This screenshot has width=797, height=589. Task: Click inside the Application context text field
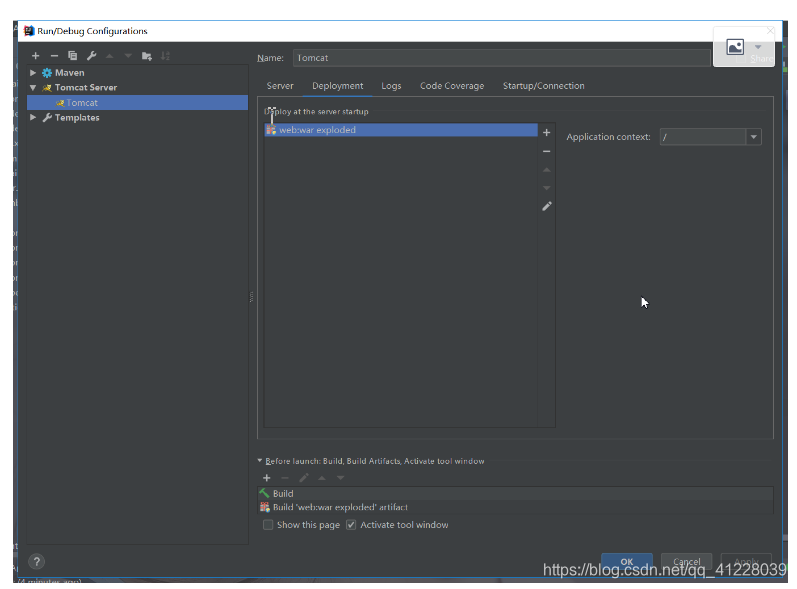click(x=703, y=137)
